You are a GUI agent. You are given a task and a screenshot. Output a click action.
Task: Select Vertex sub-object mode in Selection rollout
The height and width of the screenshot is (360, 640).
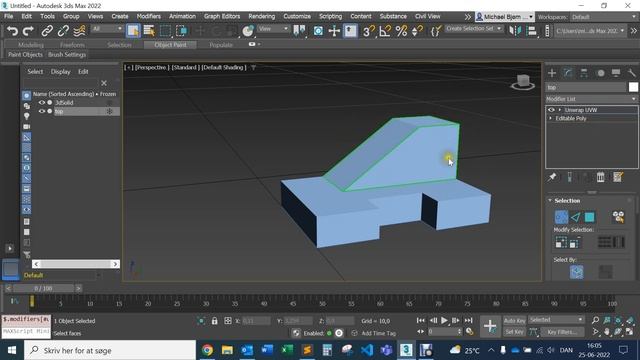point(561,217)
